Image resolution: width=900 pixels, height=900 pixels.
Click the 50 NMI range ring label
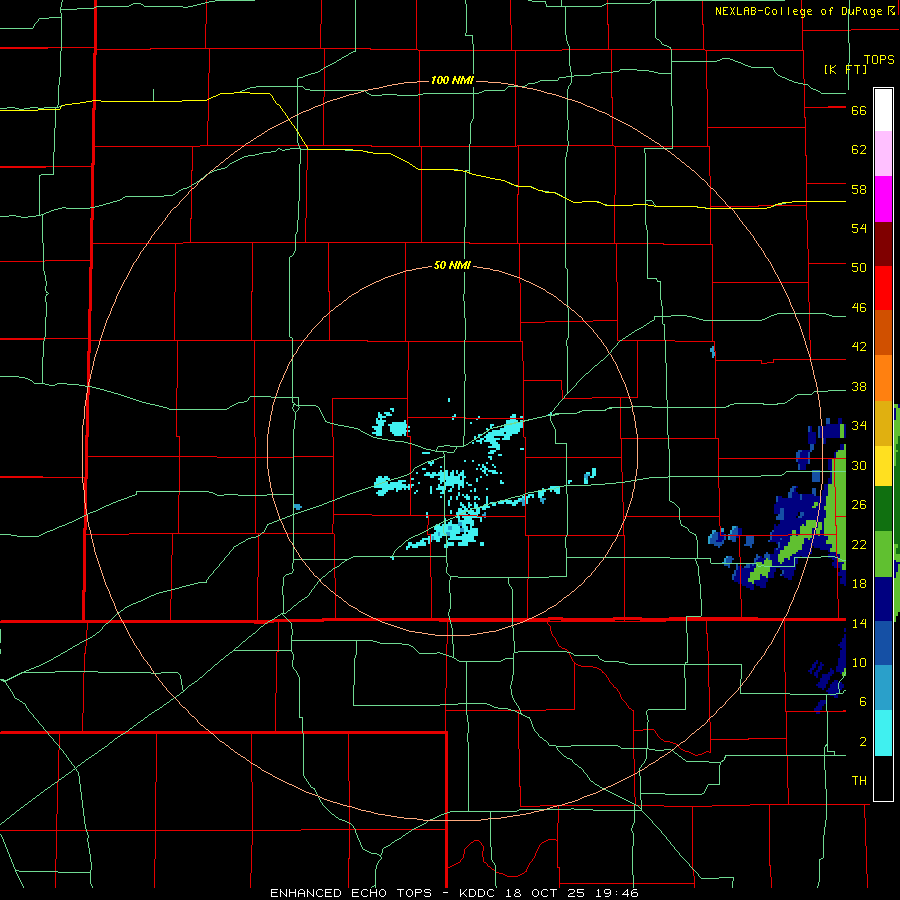pos(452,265)
